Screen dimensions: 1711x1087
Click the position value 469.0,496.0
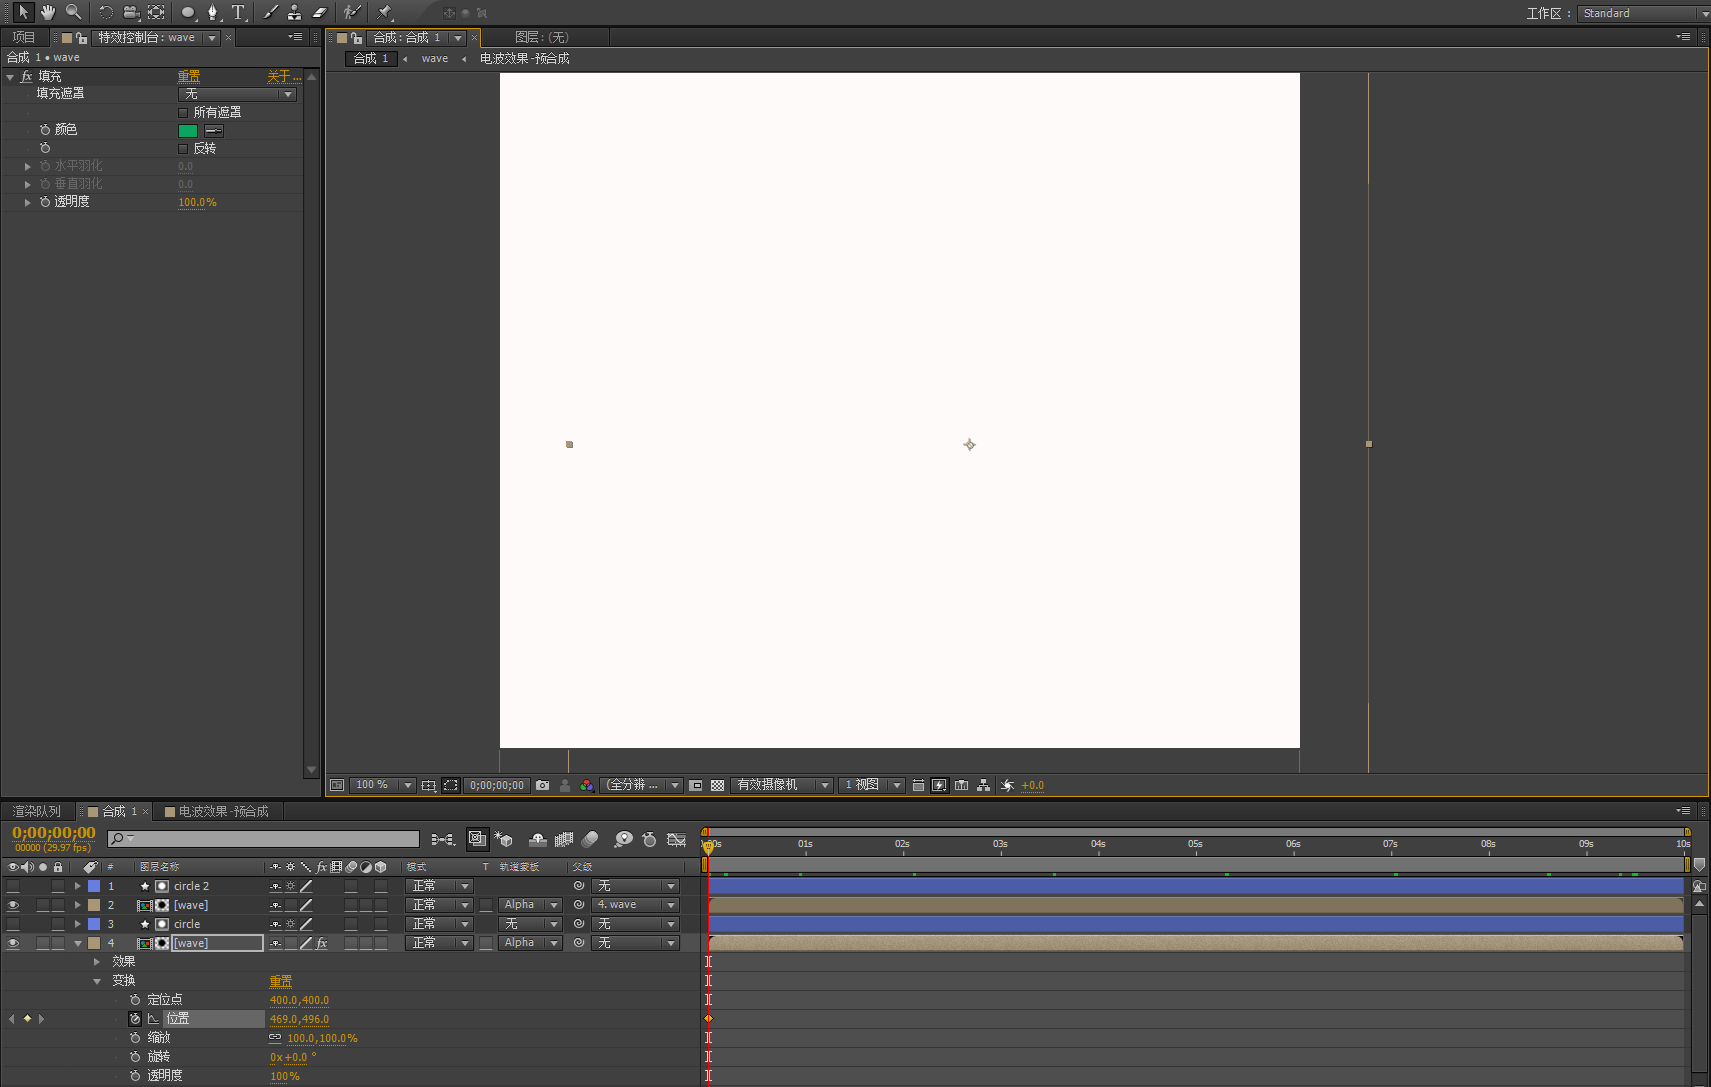299,1019
